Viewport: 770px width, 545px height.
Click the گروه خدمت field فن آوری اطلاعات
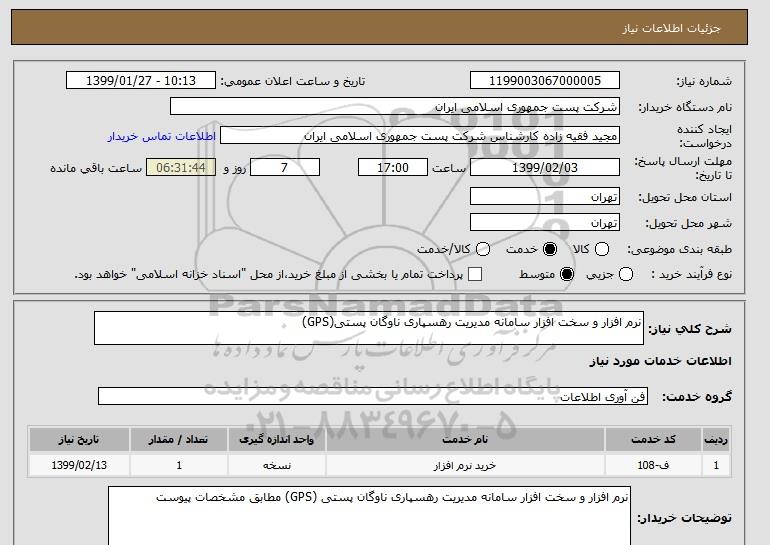point(373,396)
